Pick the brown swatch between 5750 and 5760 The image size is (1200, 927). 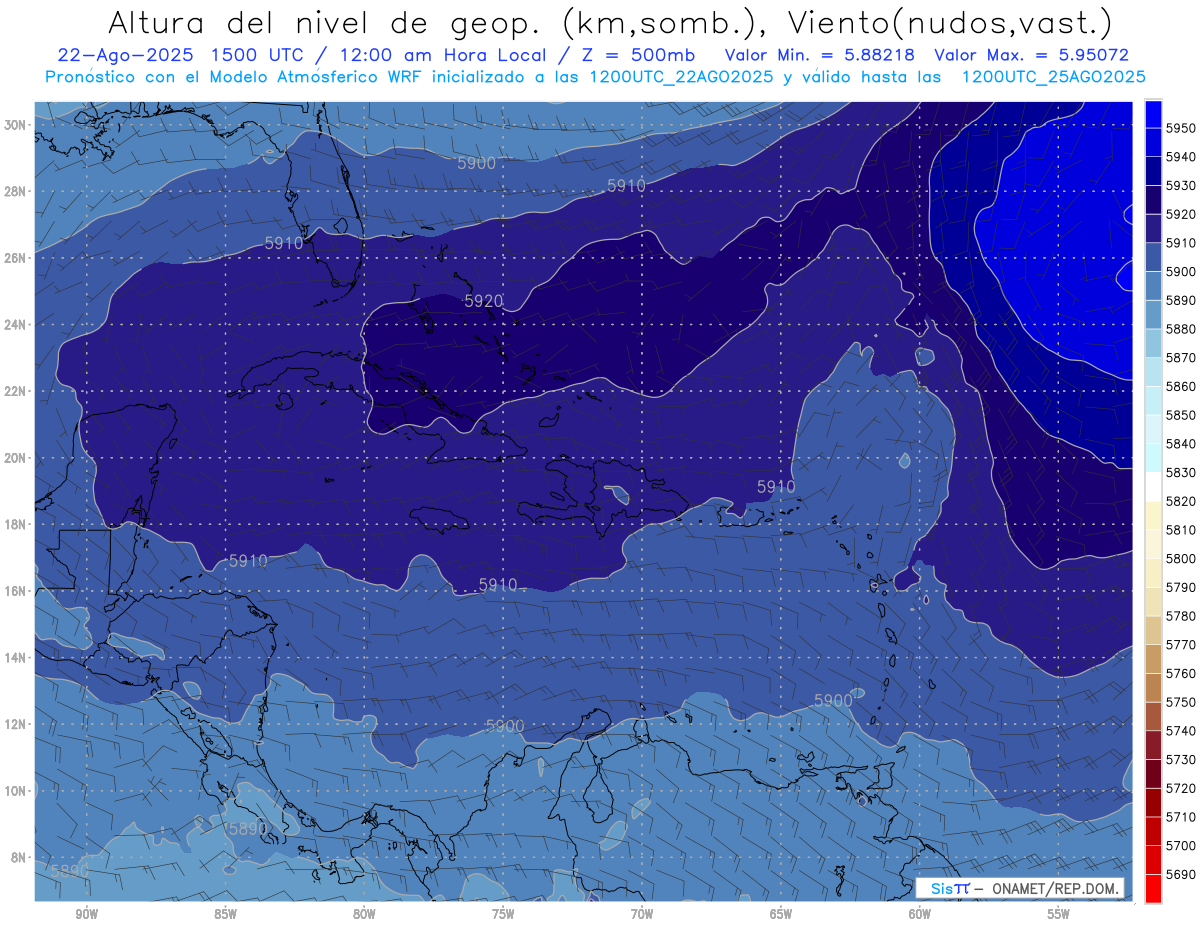(x=1153, y=687)
